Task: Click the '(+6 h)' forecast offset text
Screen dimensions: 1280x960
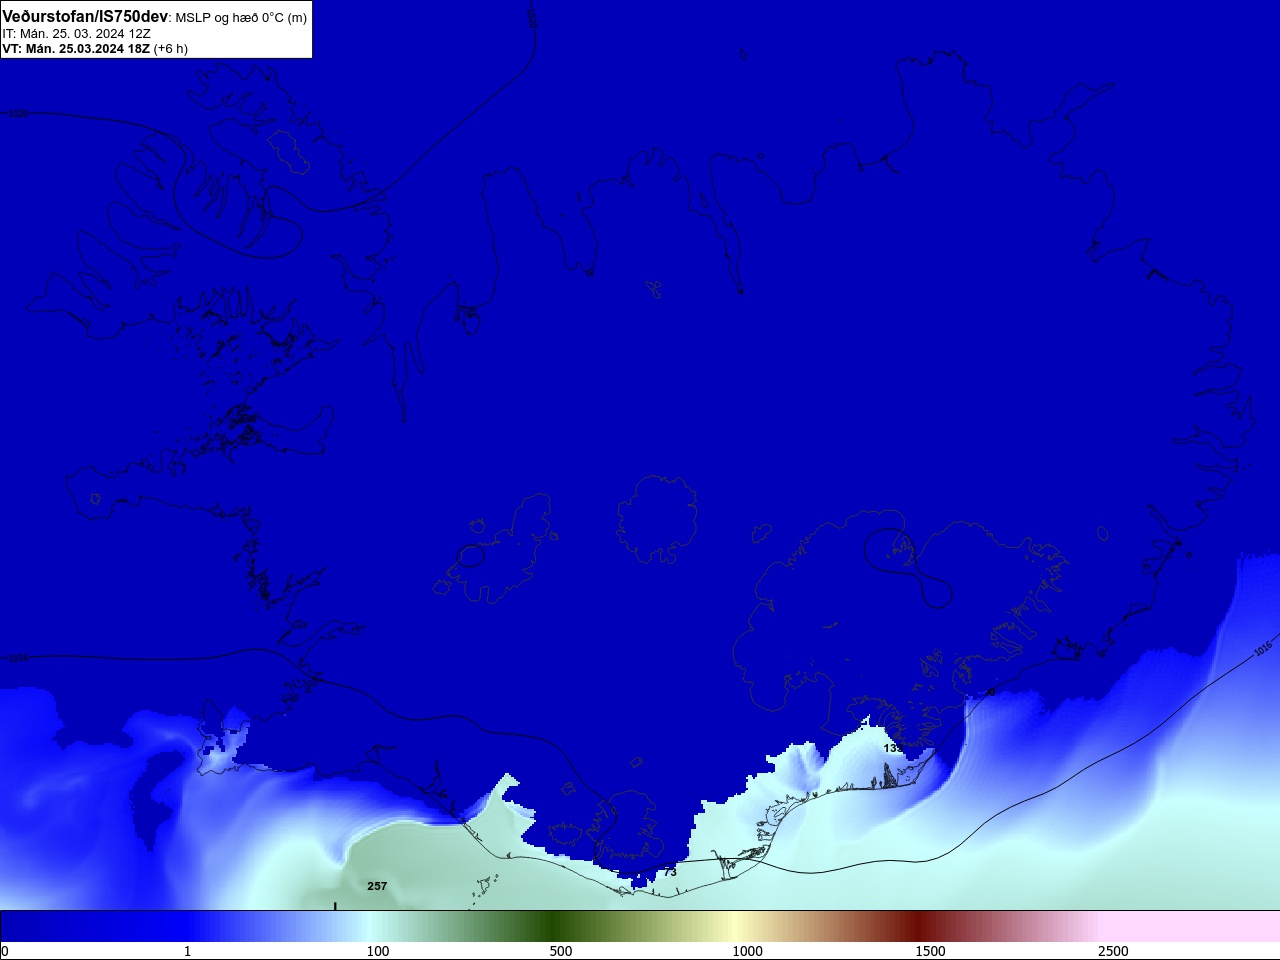Action: [170, 48]
